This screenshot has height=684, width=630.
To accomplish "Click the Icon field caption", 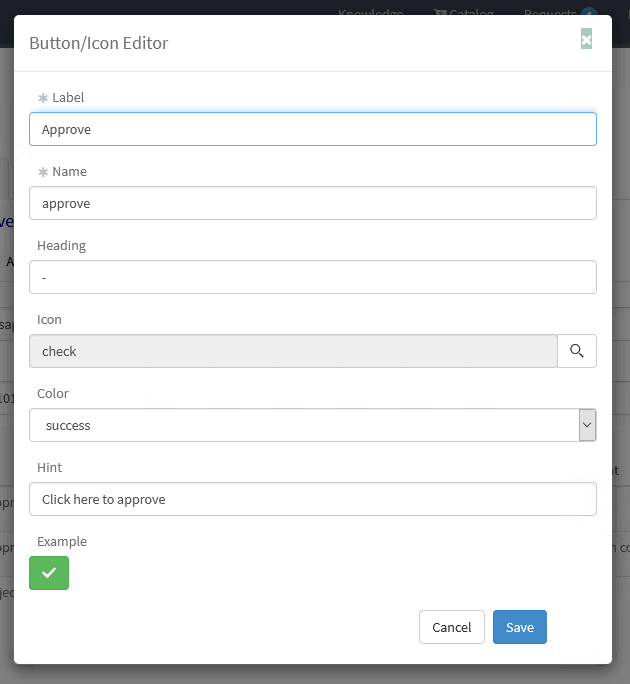I will (x=49, y=320).
